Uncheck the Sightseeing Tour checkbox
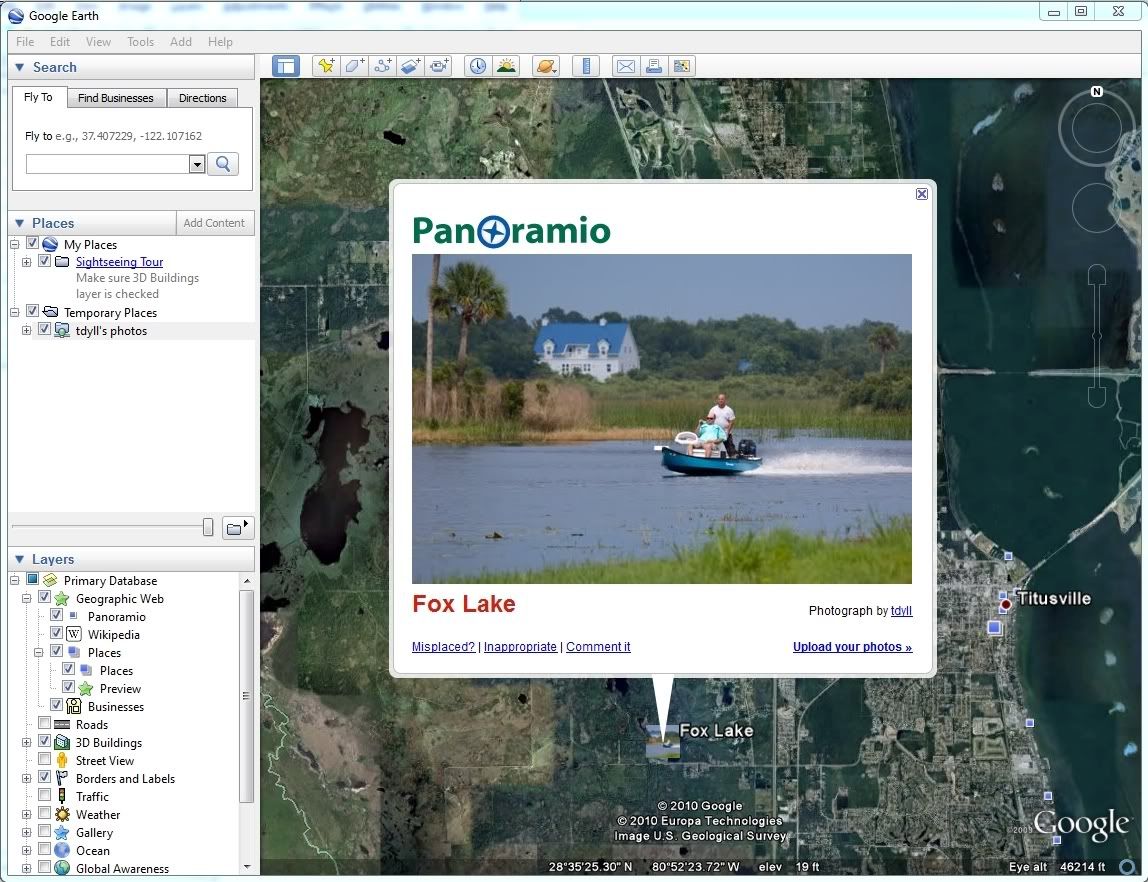Viewport: 1148px width, 882px height. coord(45,261)
